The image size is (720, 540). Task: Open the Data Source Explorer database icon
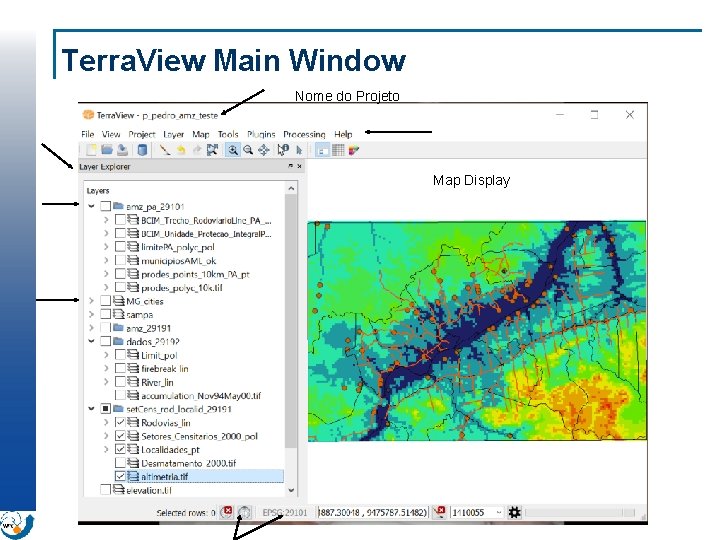(x=142, y=150)
